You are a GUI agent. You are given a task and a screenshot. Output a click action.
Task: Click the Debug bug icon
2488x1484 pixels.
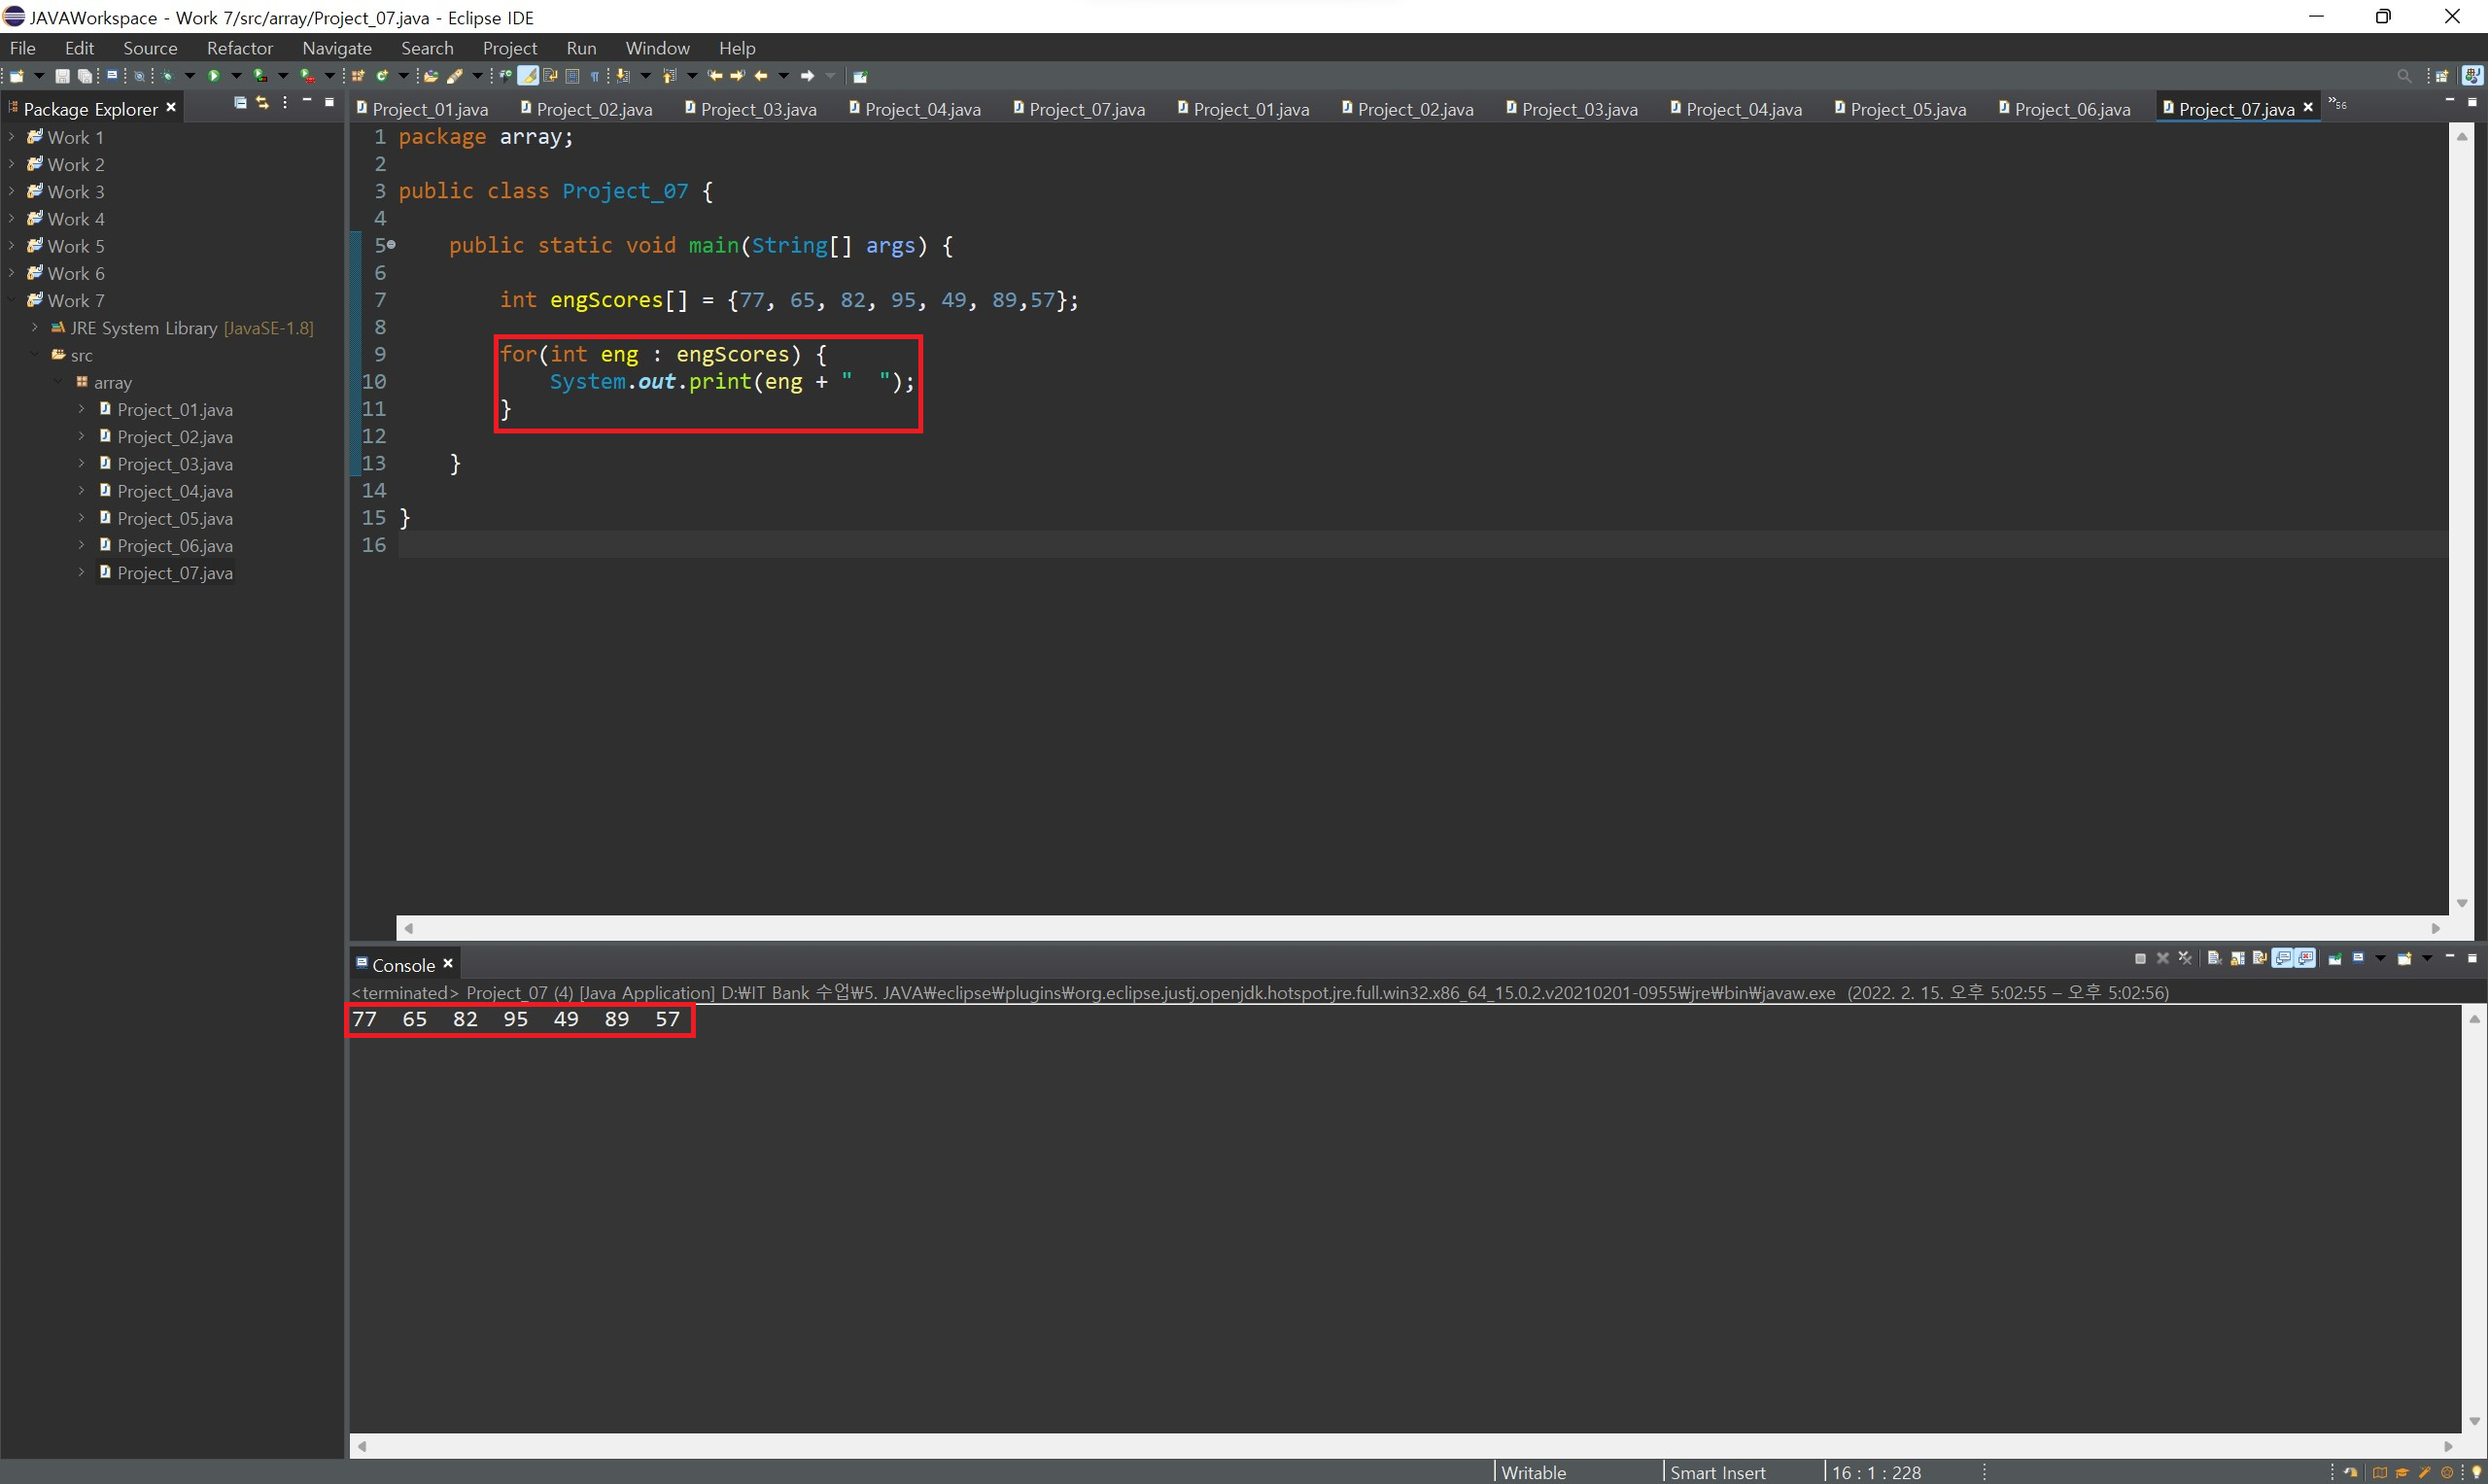[x=167, y=76]
